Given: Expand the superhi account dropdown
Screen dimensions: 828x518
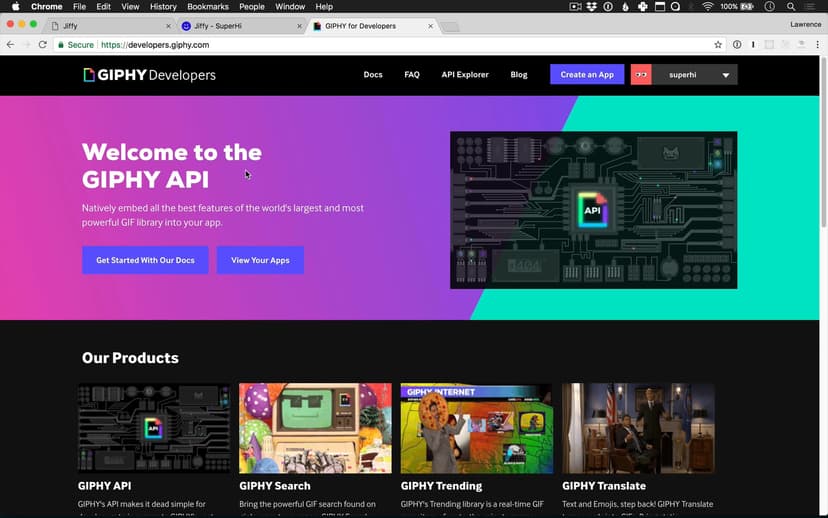Looking at the screenshot, I should pyautogui.click(x=725, y=75).
